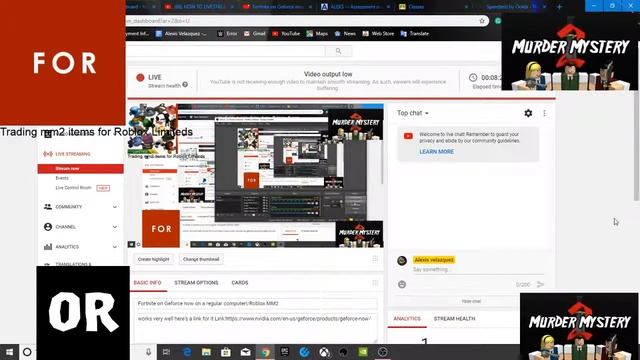Select Stream now in sidebar

click(x=80, y=169)
